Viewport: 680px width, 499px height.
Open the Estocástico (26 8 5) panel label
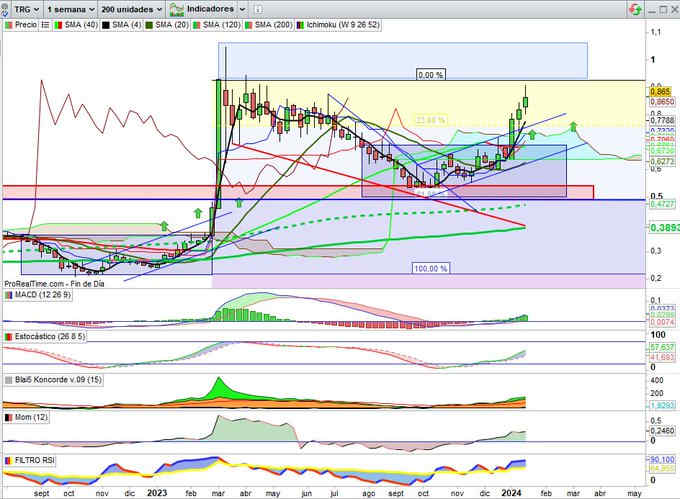tap(50, 336)
